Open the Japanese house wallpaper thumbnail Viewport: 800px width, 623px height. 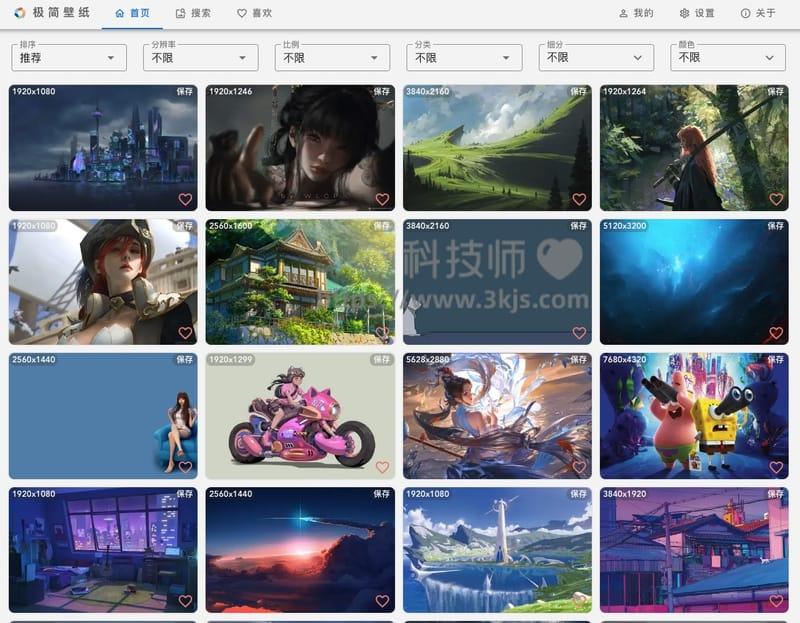point(300,282)
